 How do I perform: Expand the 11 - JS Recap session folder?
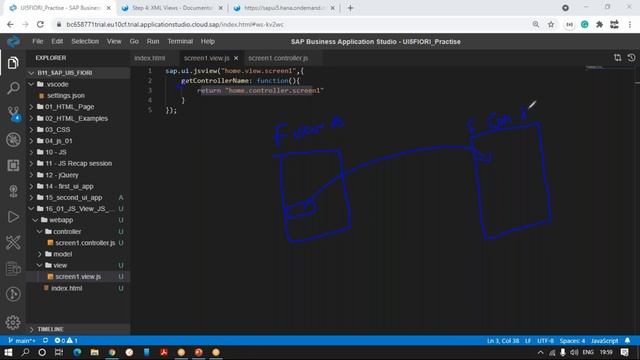pyautogui.click(x=31, y=163)
